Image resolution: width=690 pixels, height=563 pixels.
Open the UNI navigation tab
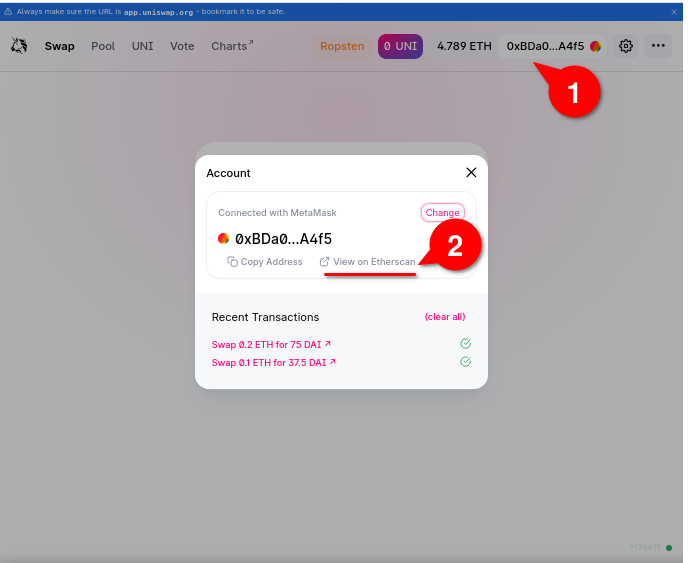point(142,46)
